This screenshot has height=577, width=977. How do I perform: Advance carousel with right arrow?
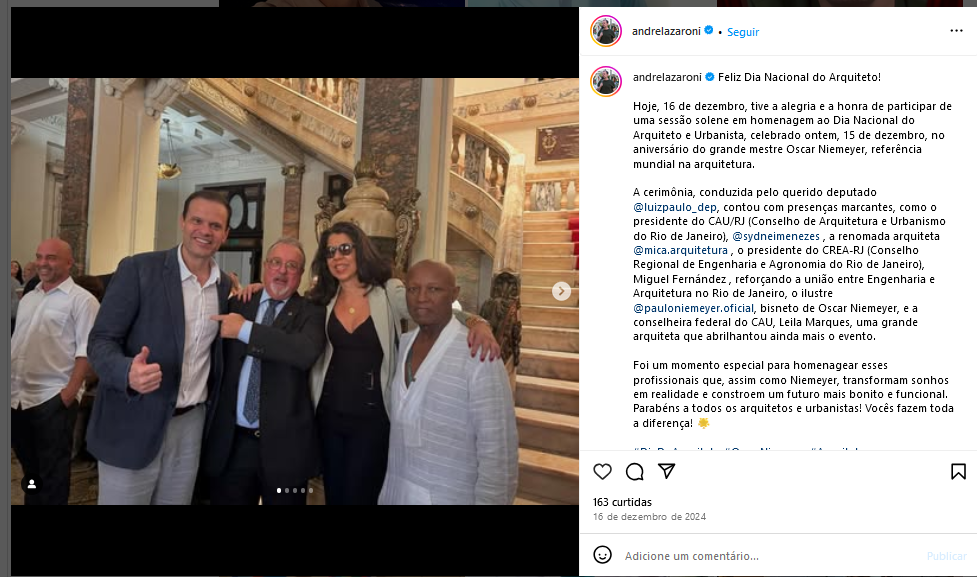coord(561,291)
